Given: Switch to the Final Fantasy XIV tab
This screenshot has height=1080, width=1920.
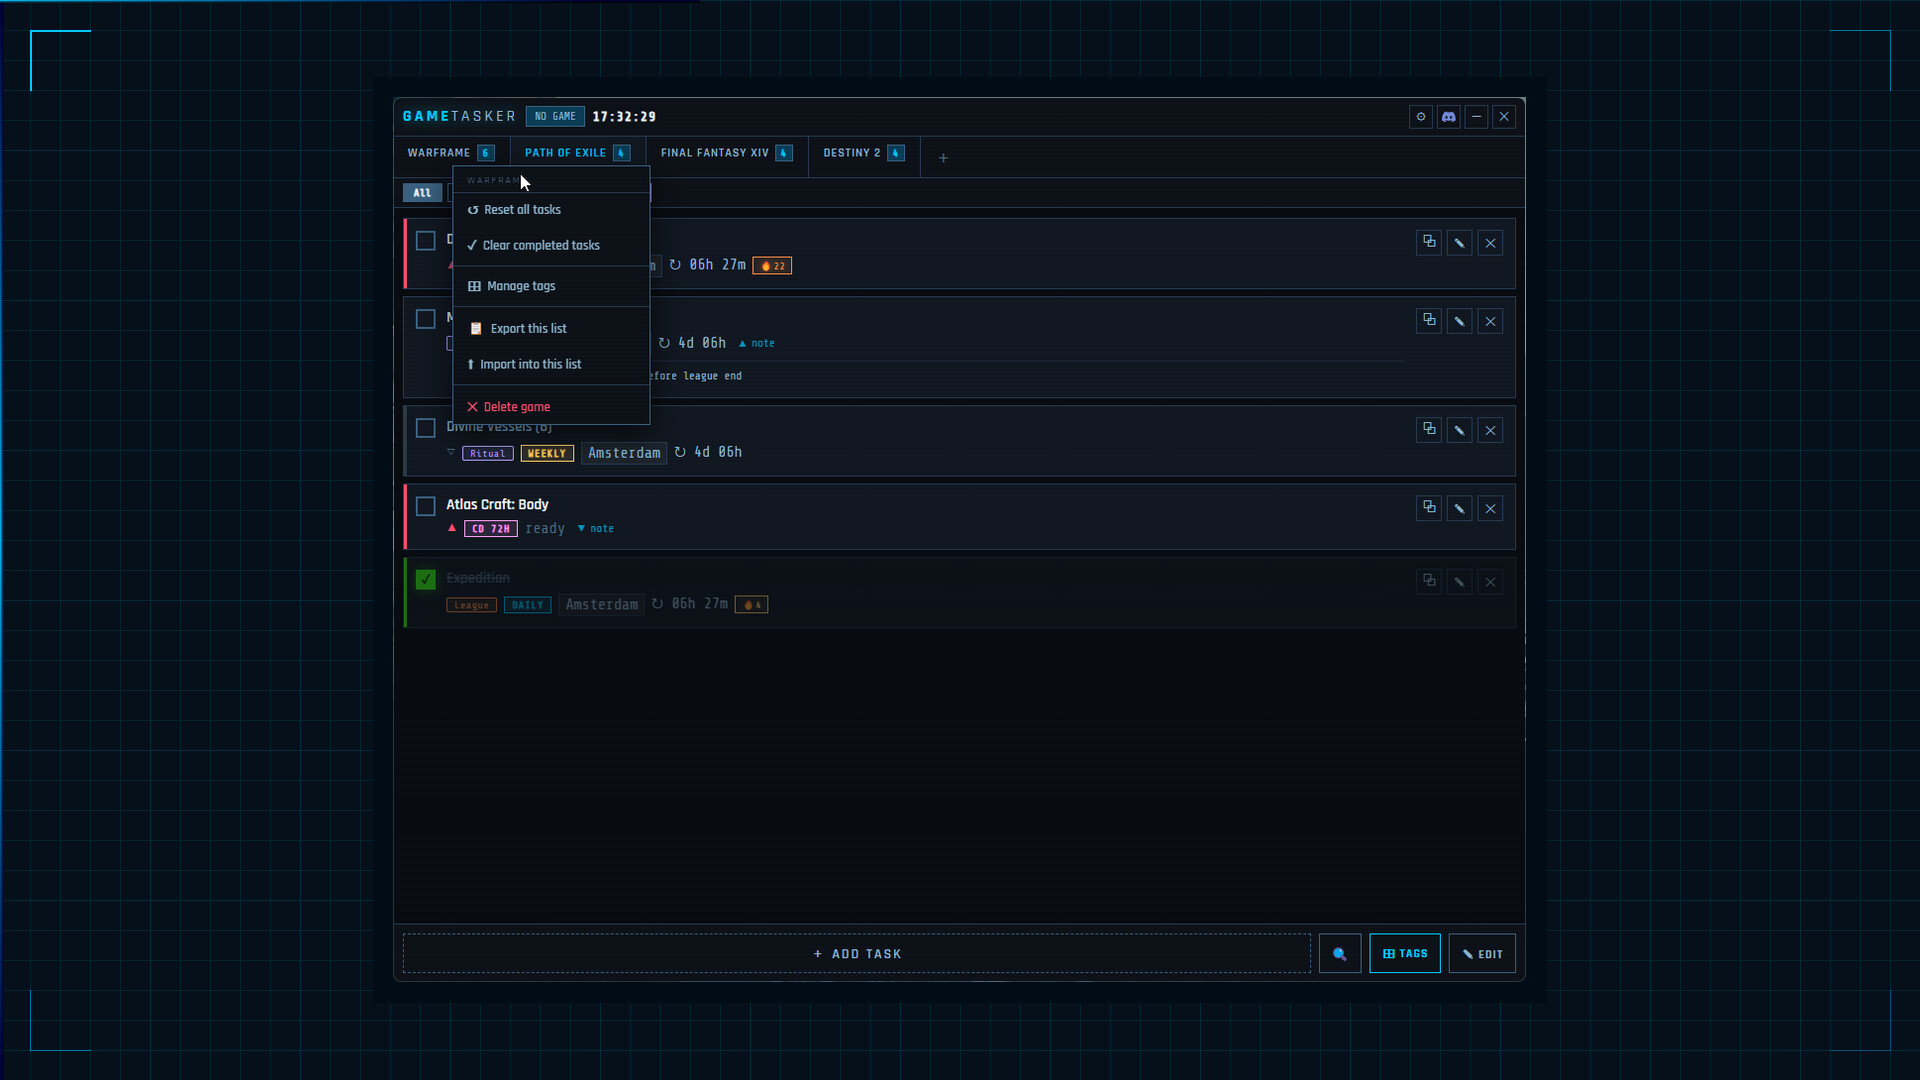Looking at the screenshot, I should click(x=714, y=153).
